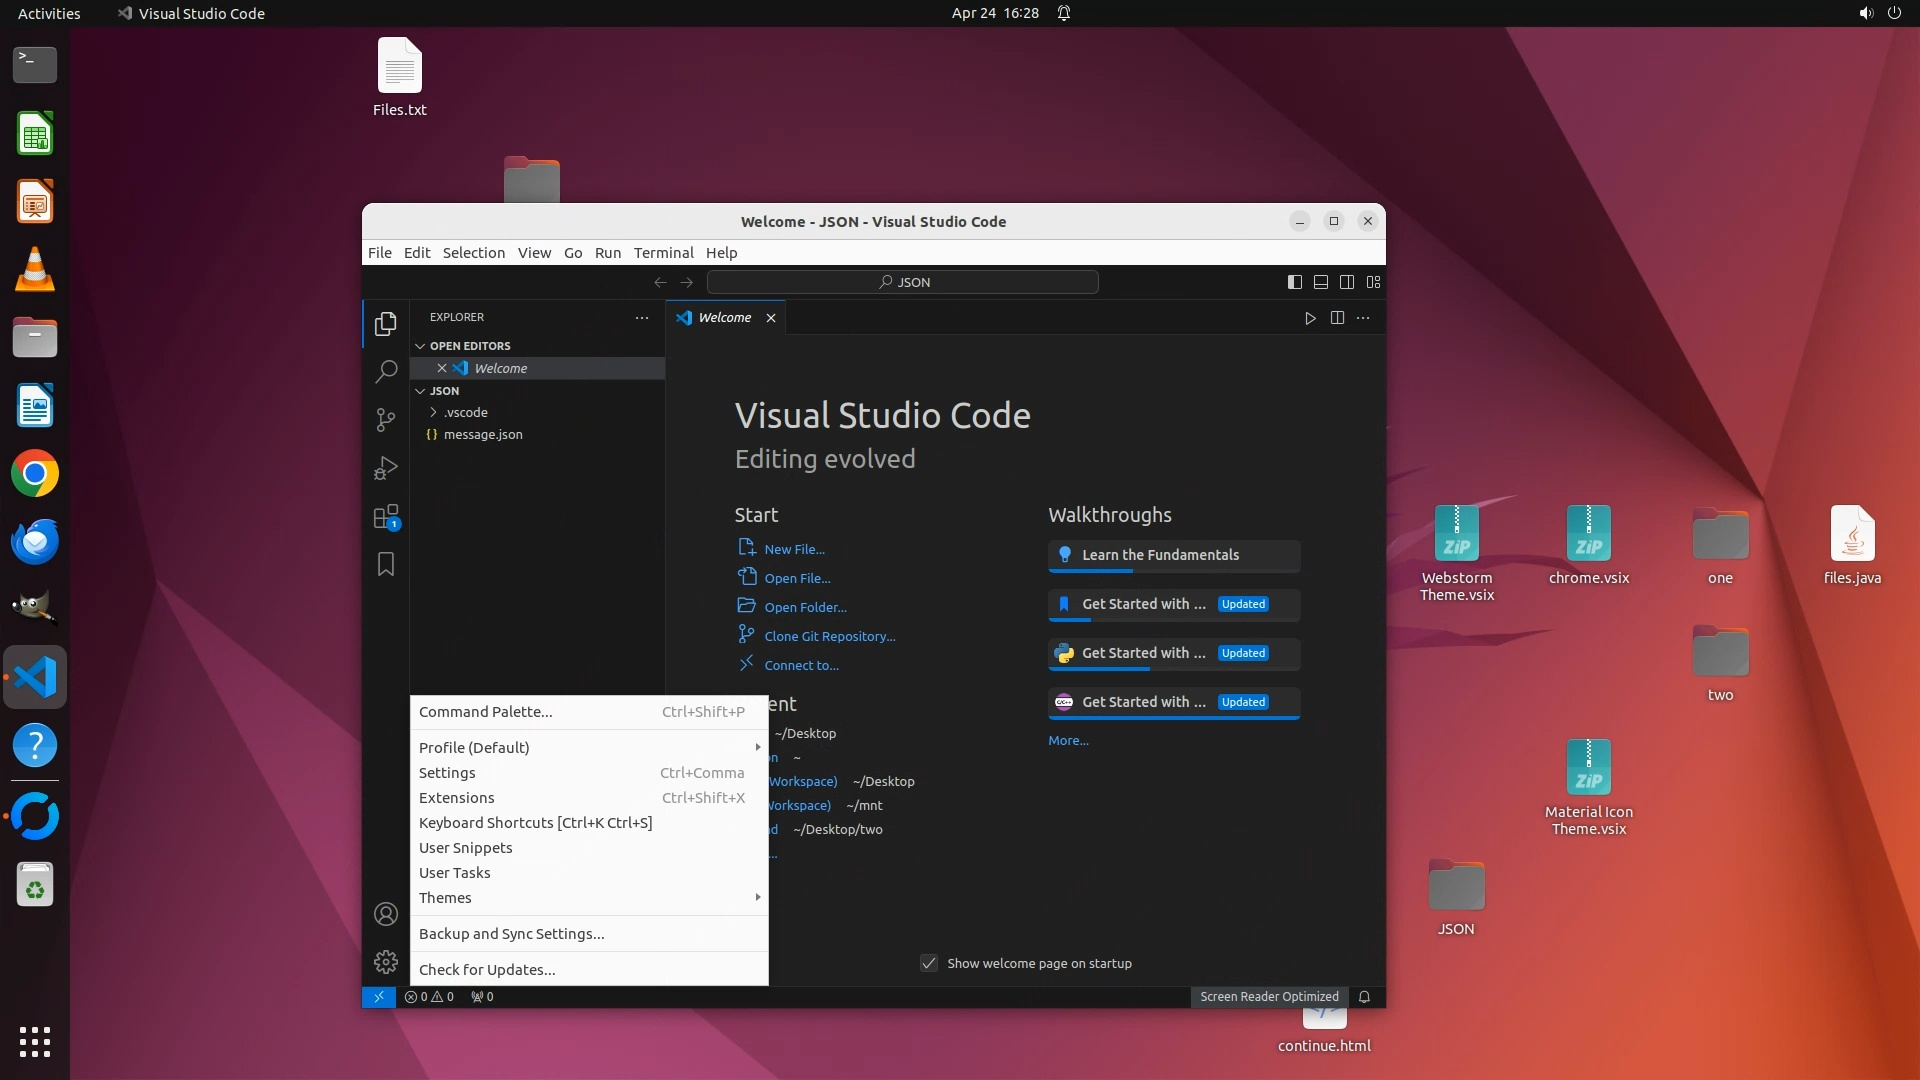Click the remote window status bar icon
The height and width of the screenshot is (1080, 1920).
(379, 997)
